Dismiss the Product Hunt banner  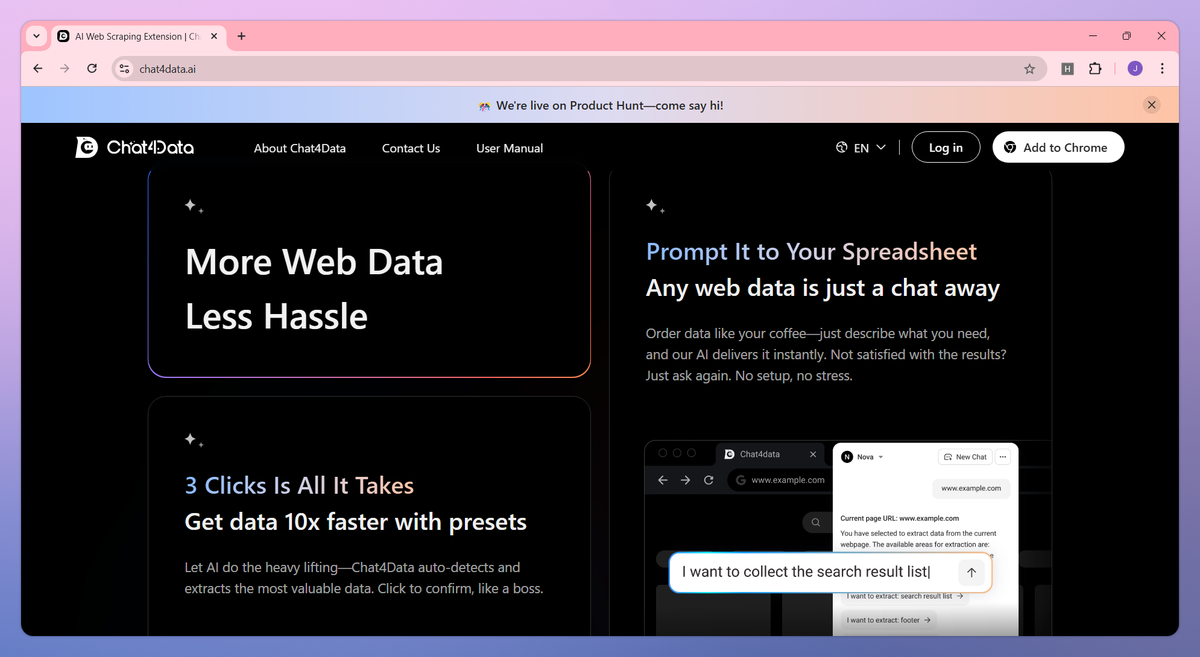click(1152, 105)
